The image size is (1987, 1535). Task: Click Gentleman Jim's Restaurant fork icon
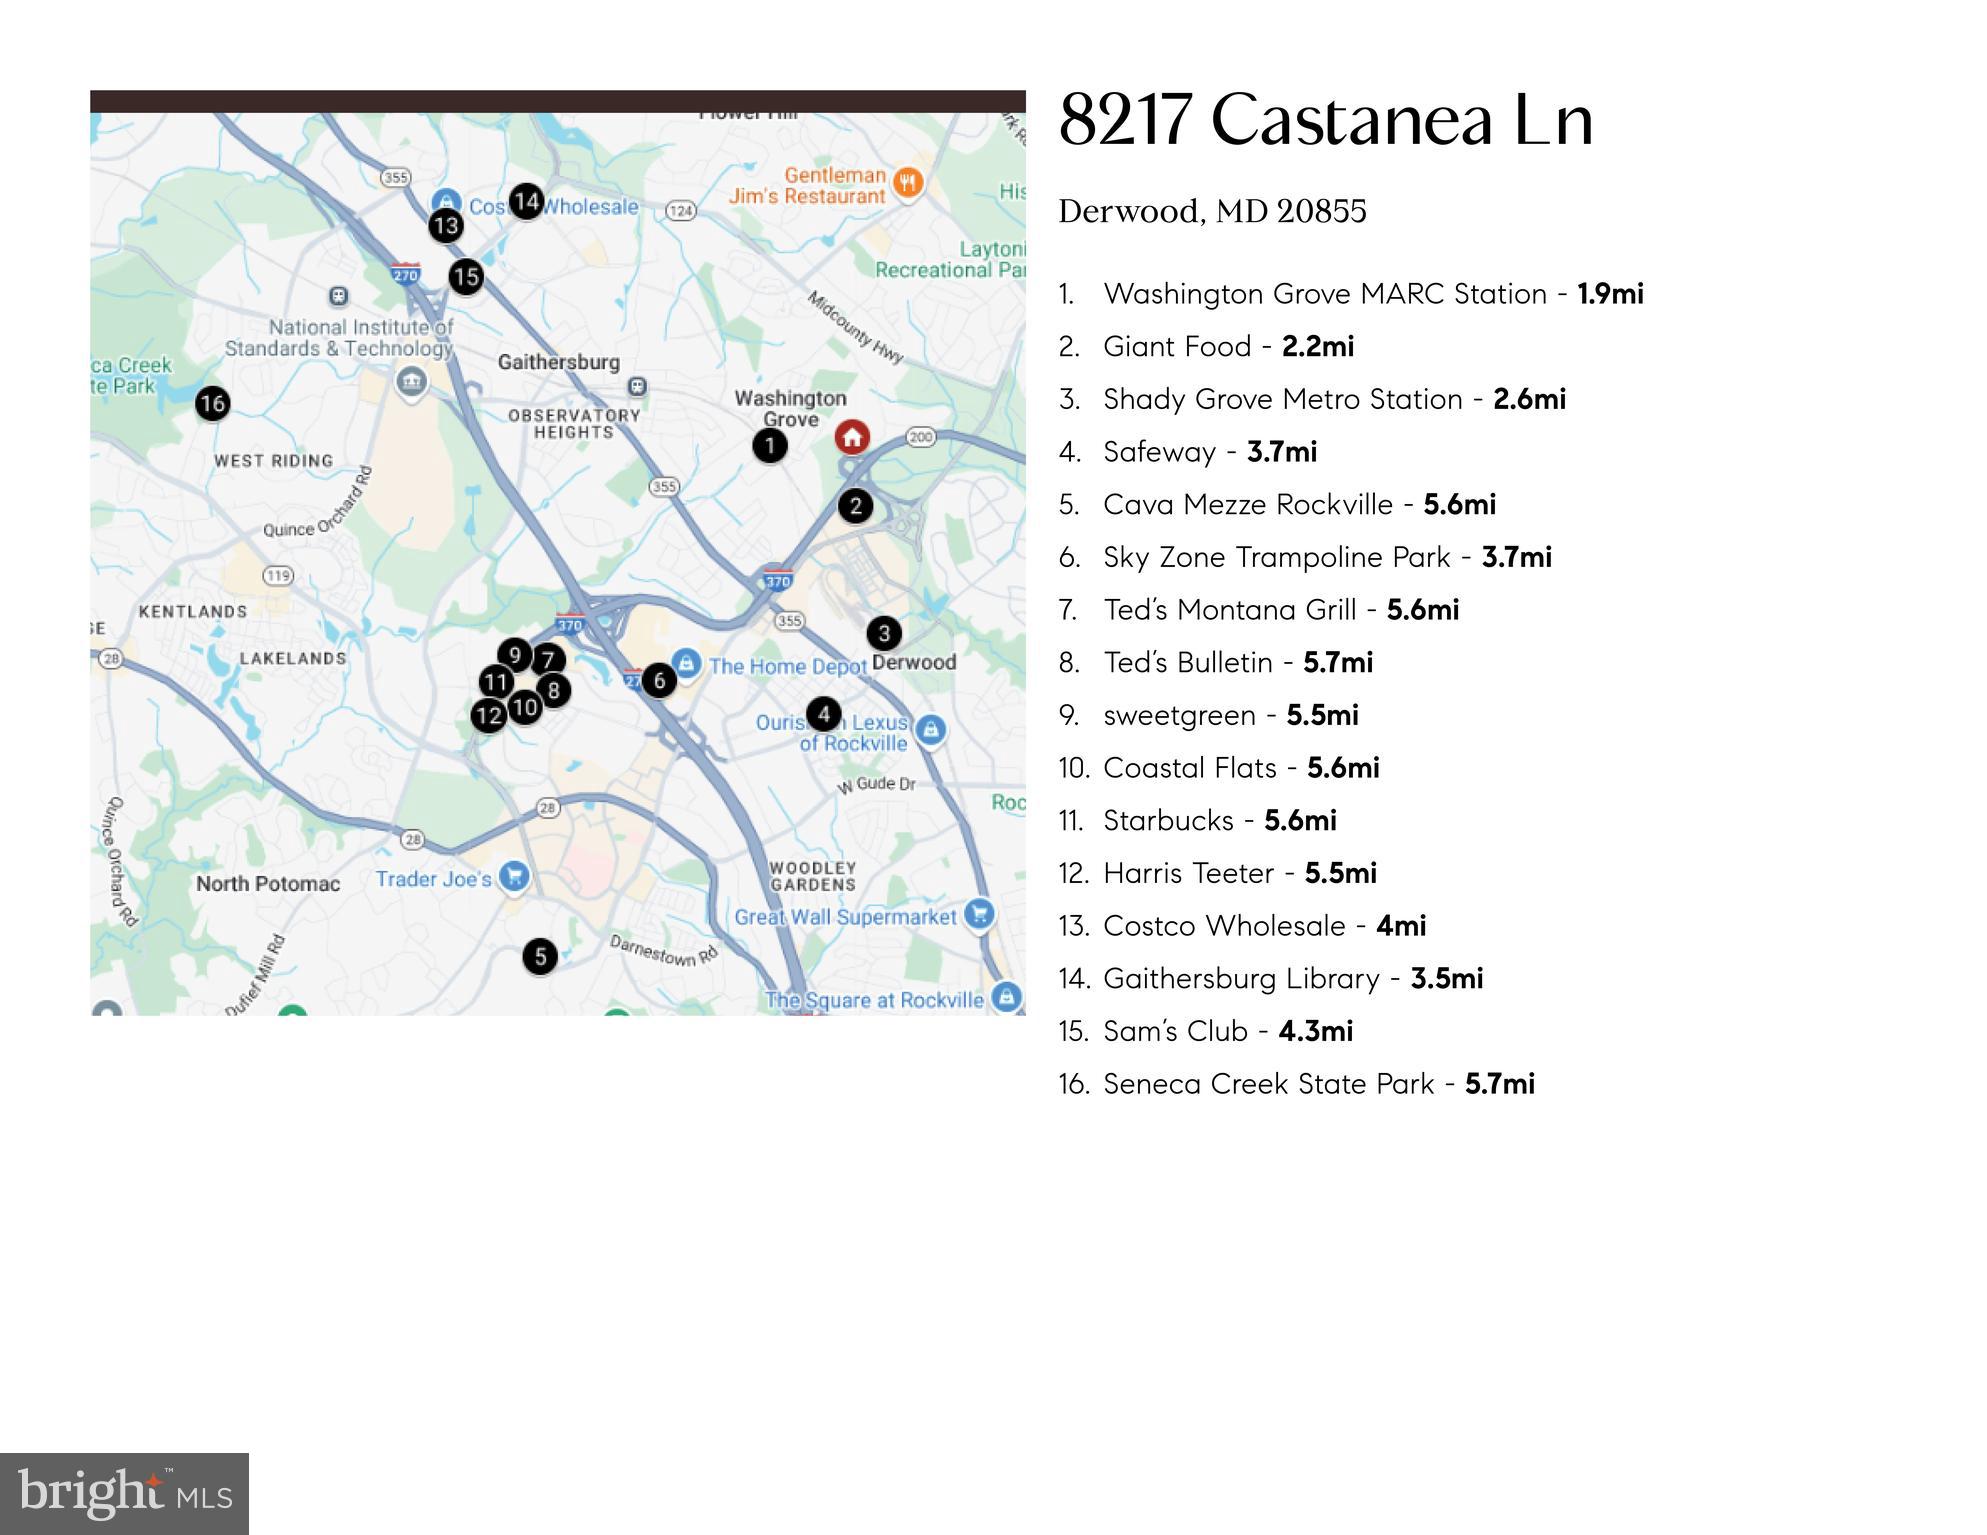click(x=908, y=182)
